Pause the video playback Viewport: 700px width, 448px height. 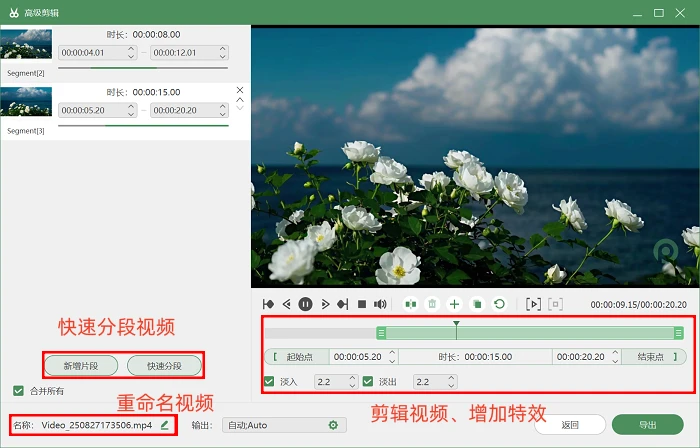tap(305, 304)
